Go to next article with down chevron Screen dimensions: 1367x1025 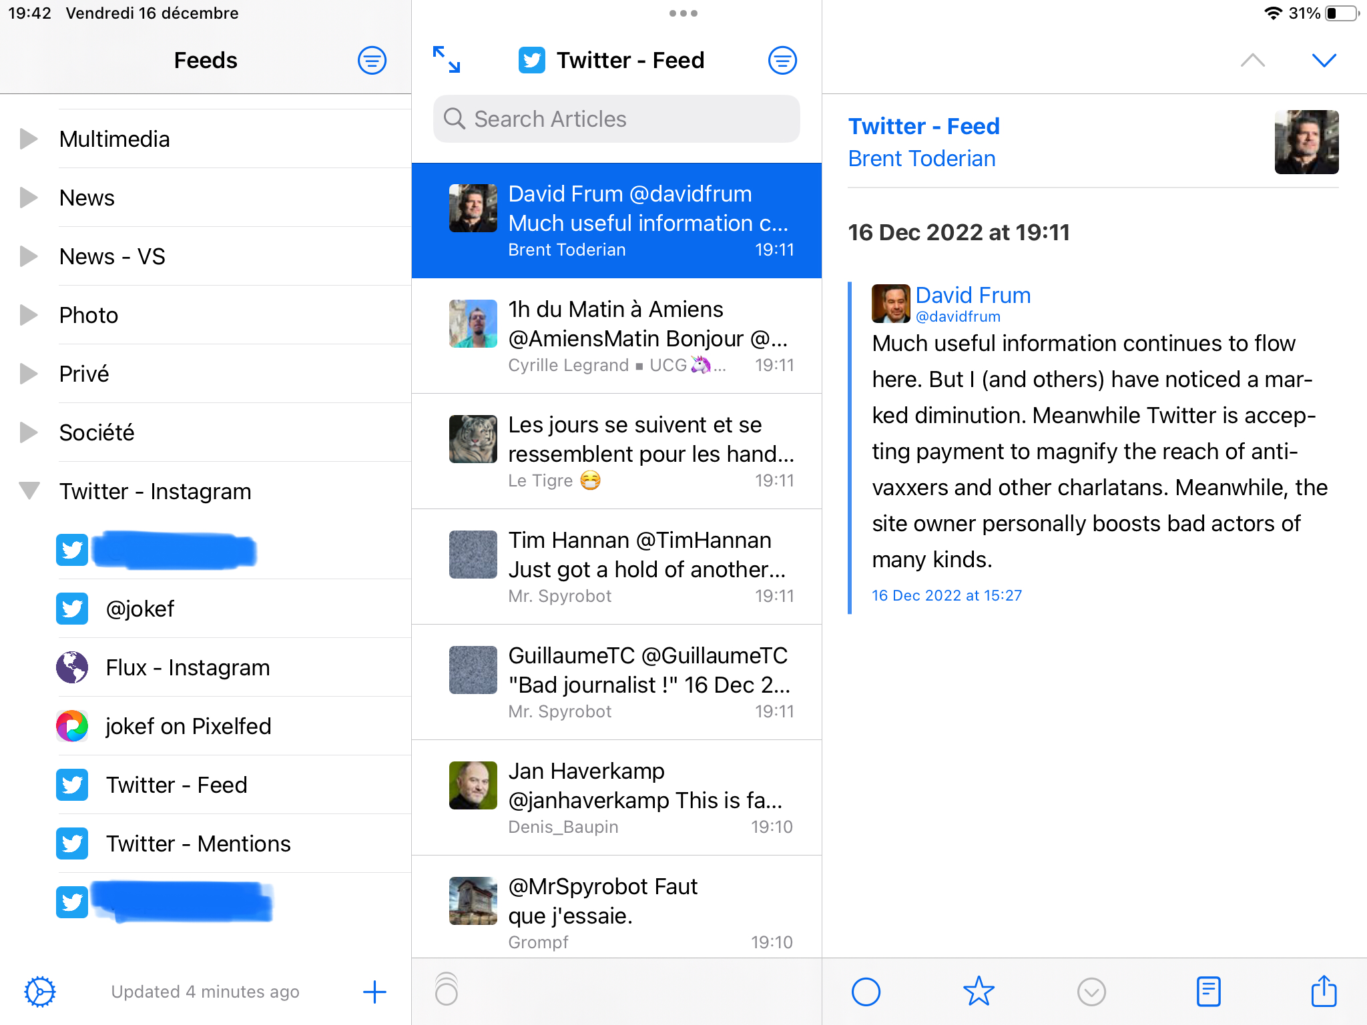coord(1324,60)
